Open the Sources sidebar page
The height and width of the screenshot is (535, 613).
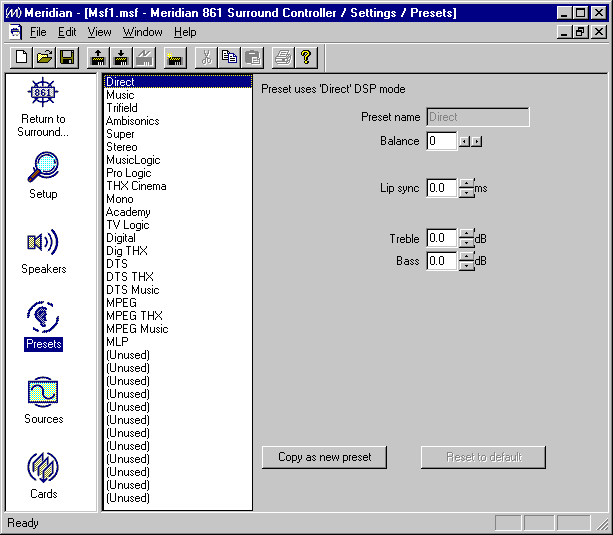coord(43,401)
